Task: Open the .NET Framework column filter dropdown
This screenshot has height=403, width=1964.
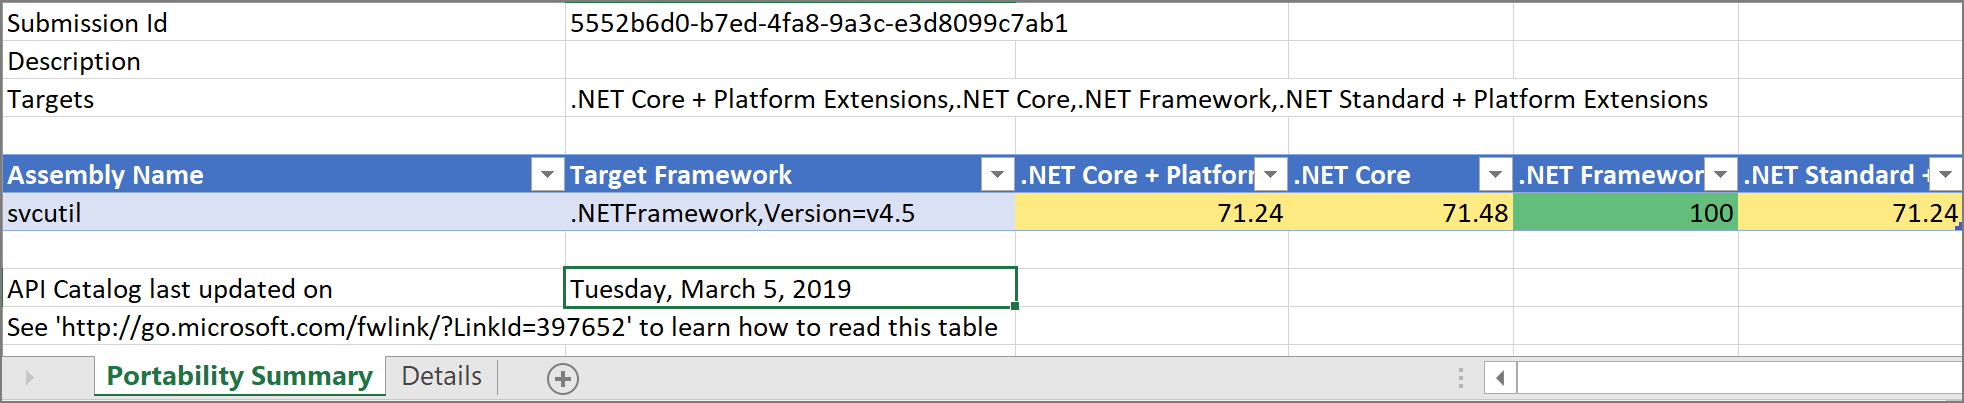Action: [x=1720, y=175]
